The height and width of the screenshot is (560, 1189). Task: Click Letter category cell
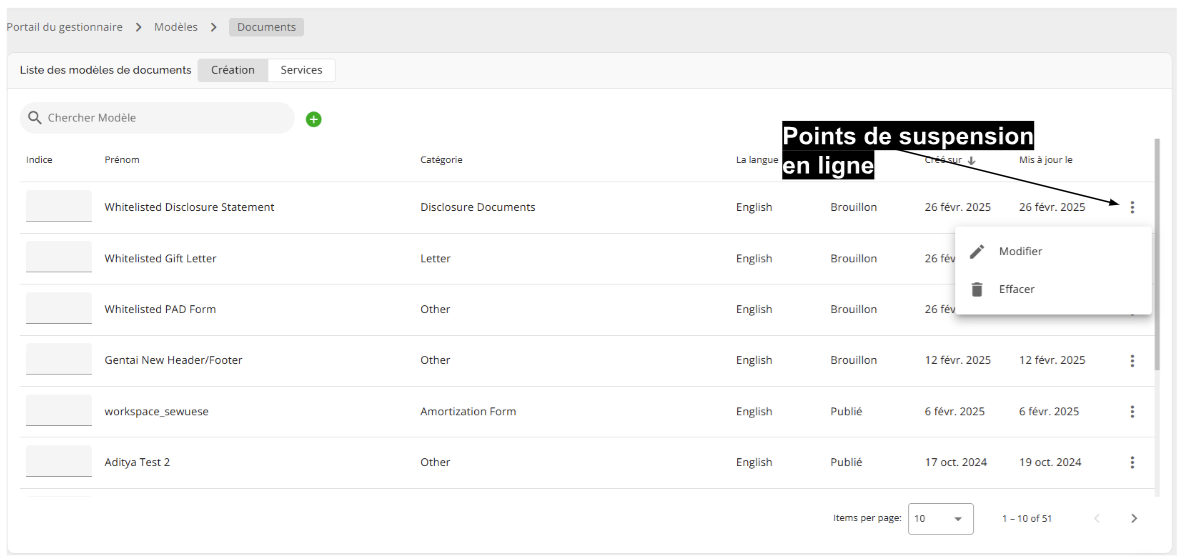435,258
